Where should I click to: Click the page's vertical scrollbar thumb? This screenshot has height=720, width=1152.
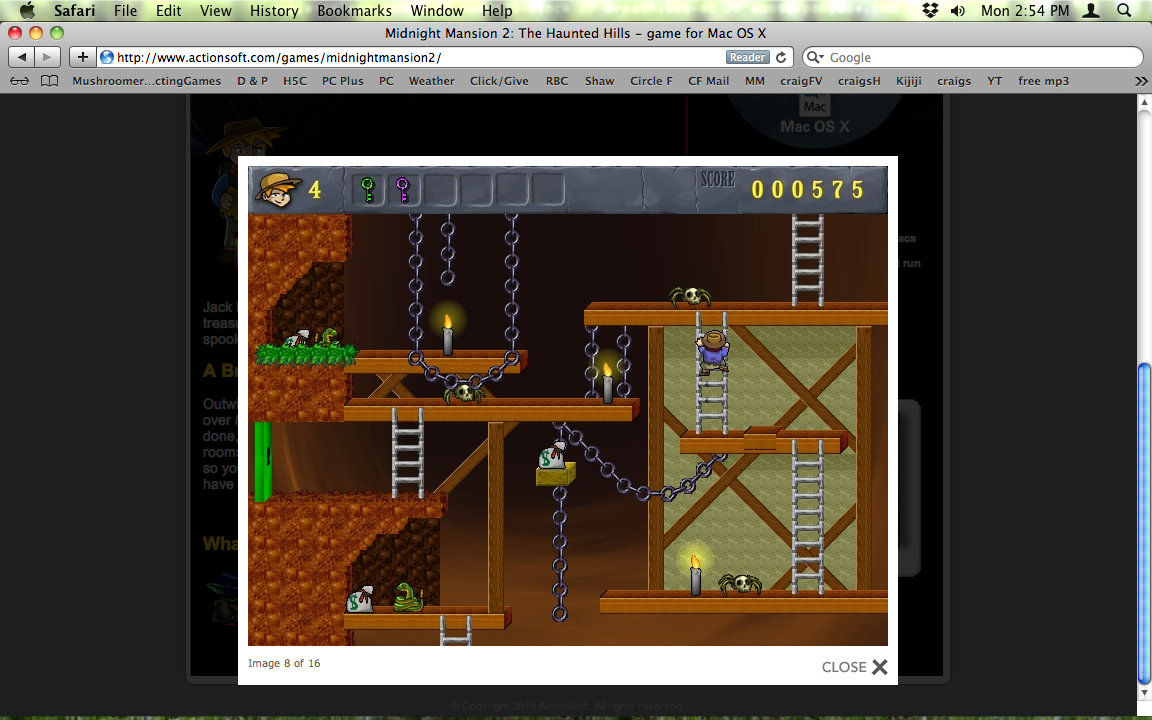coord(1144,520)
